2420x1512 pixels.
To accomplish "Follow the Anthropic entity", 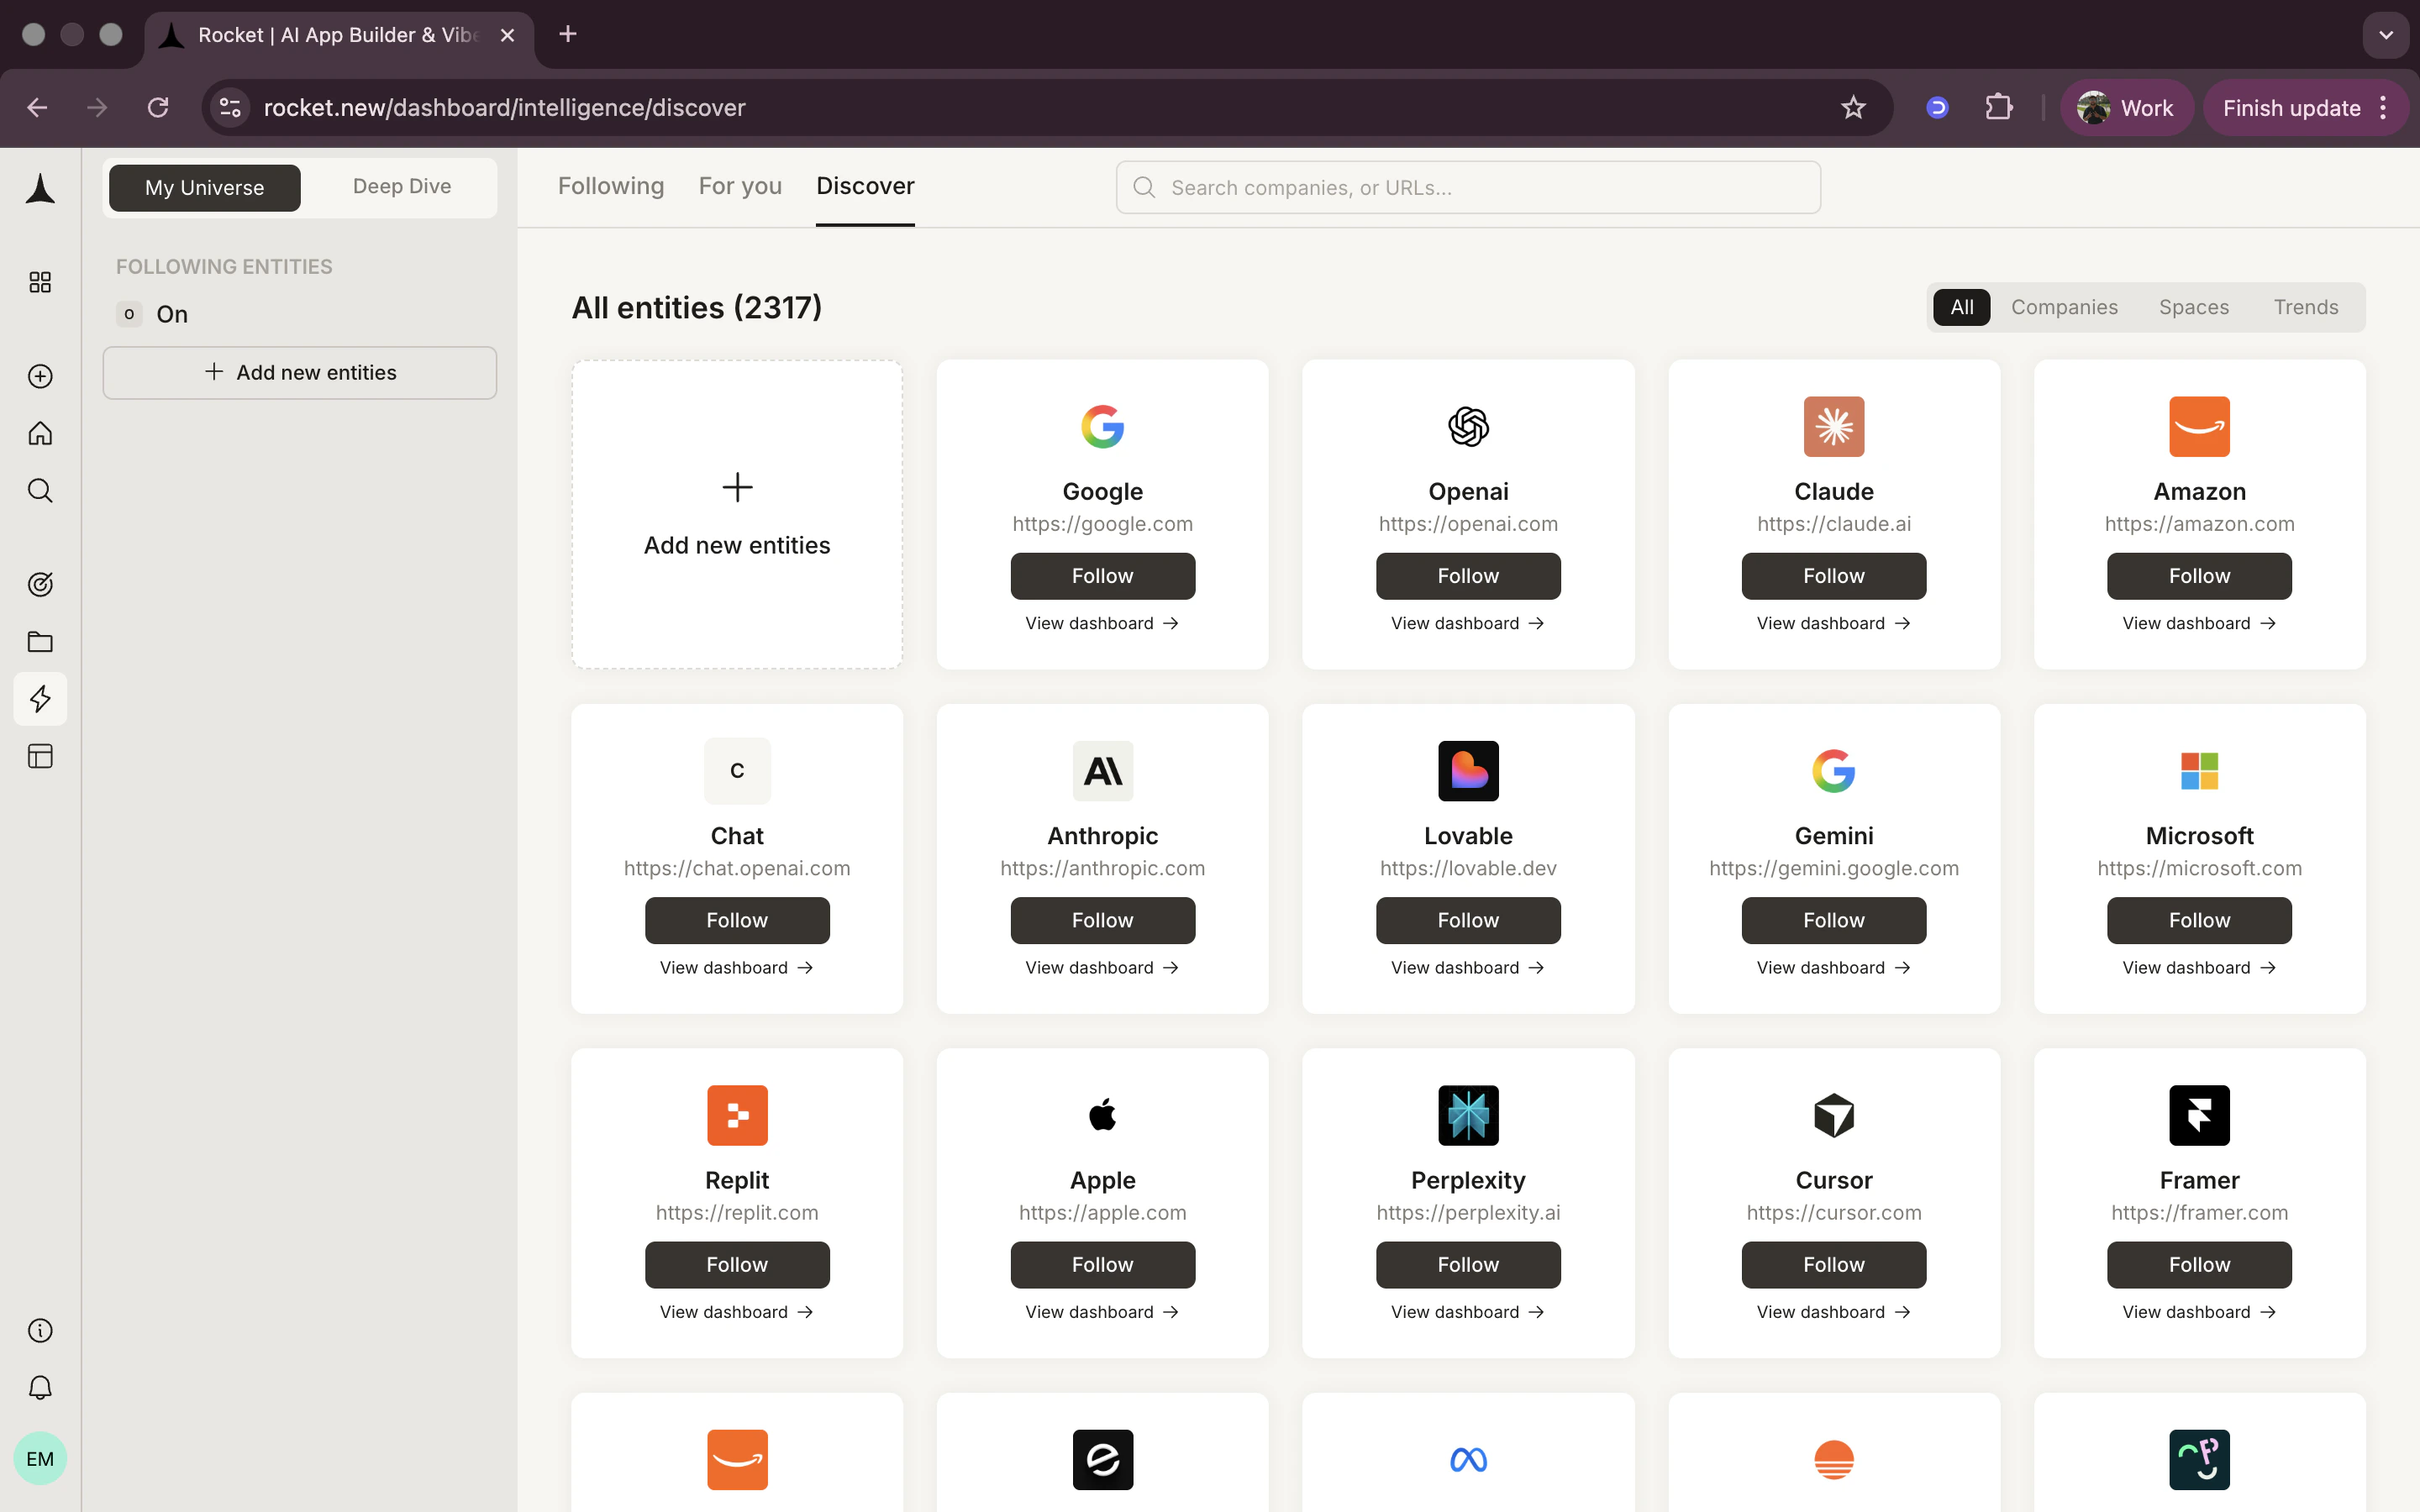I will coord(1102,920).
